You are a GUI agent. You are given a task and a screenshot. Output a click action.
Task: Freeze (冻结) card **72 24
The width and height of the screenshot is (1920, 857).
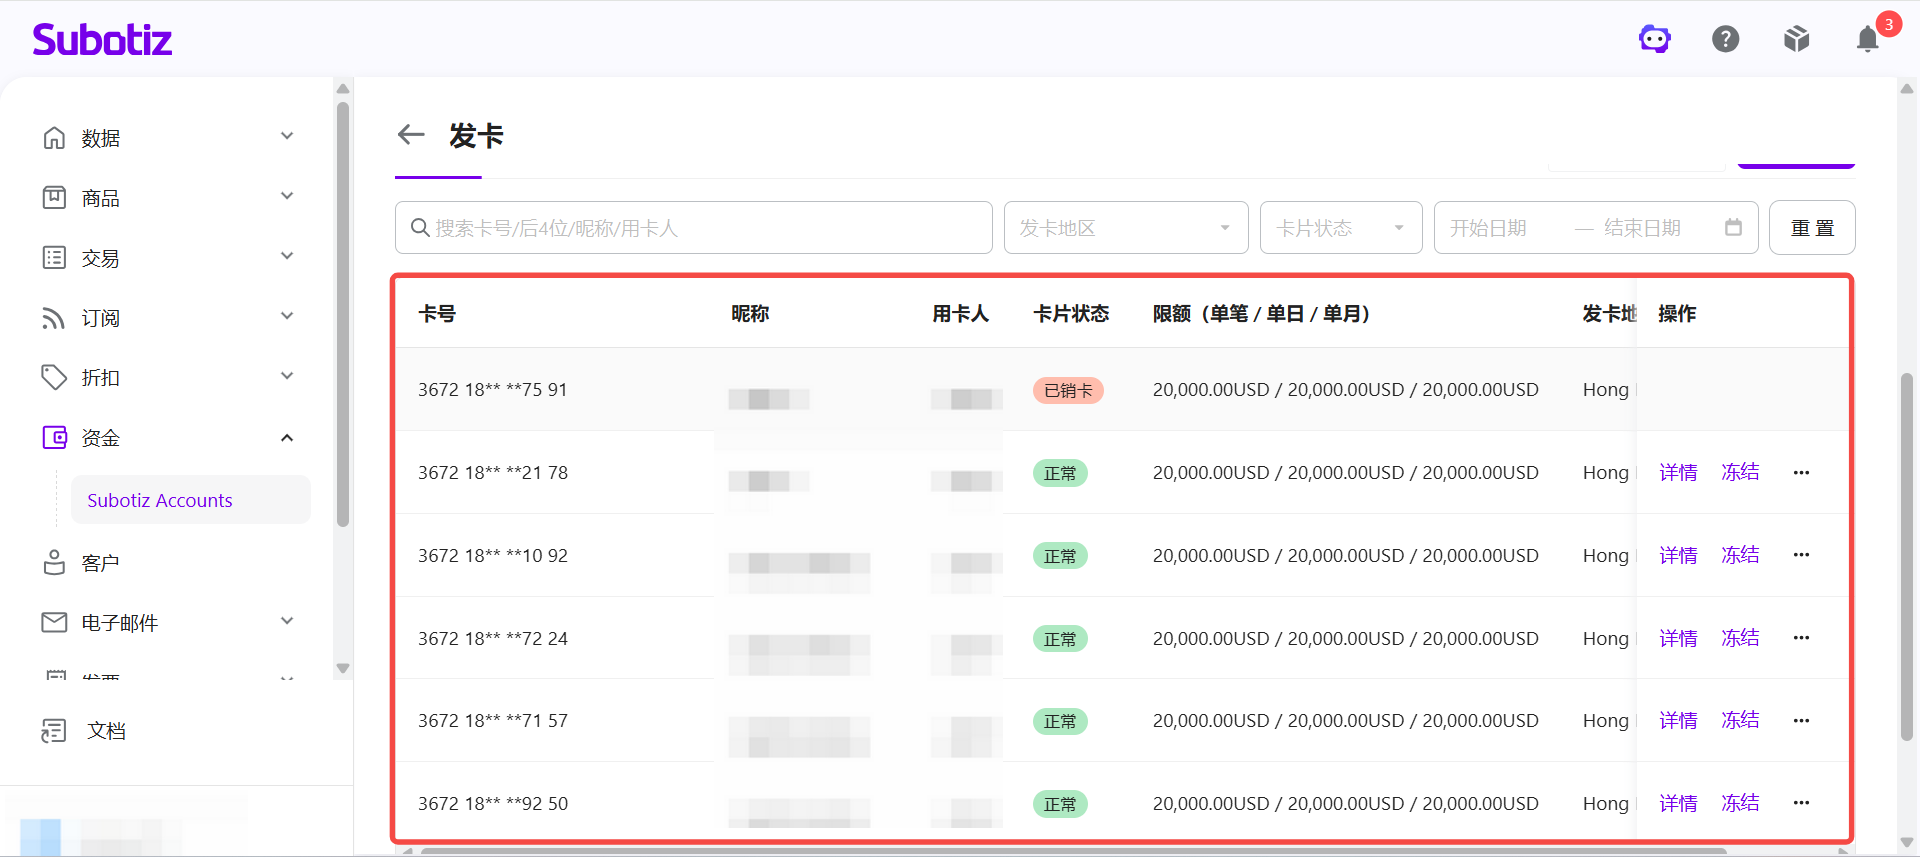(x=1740, y=638)
